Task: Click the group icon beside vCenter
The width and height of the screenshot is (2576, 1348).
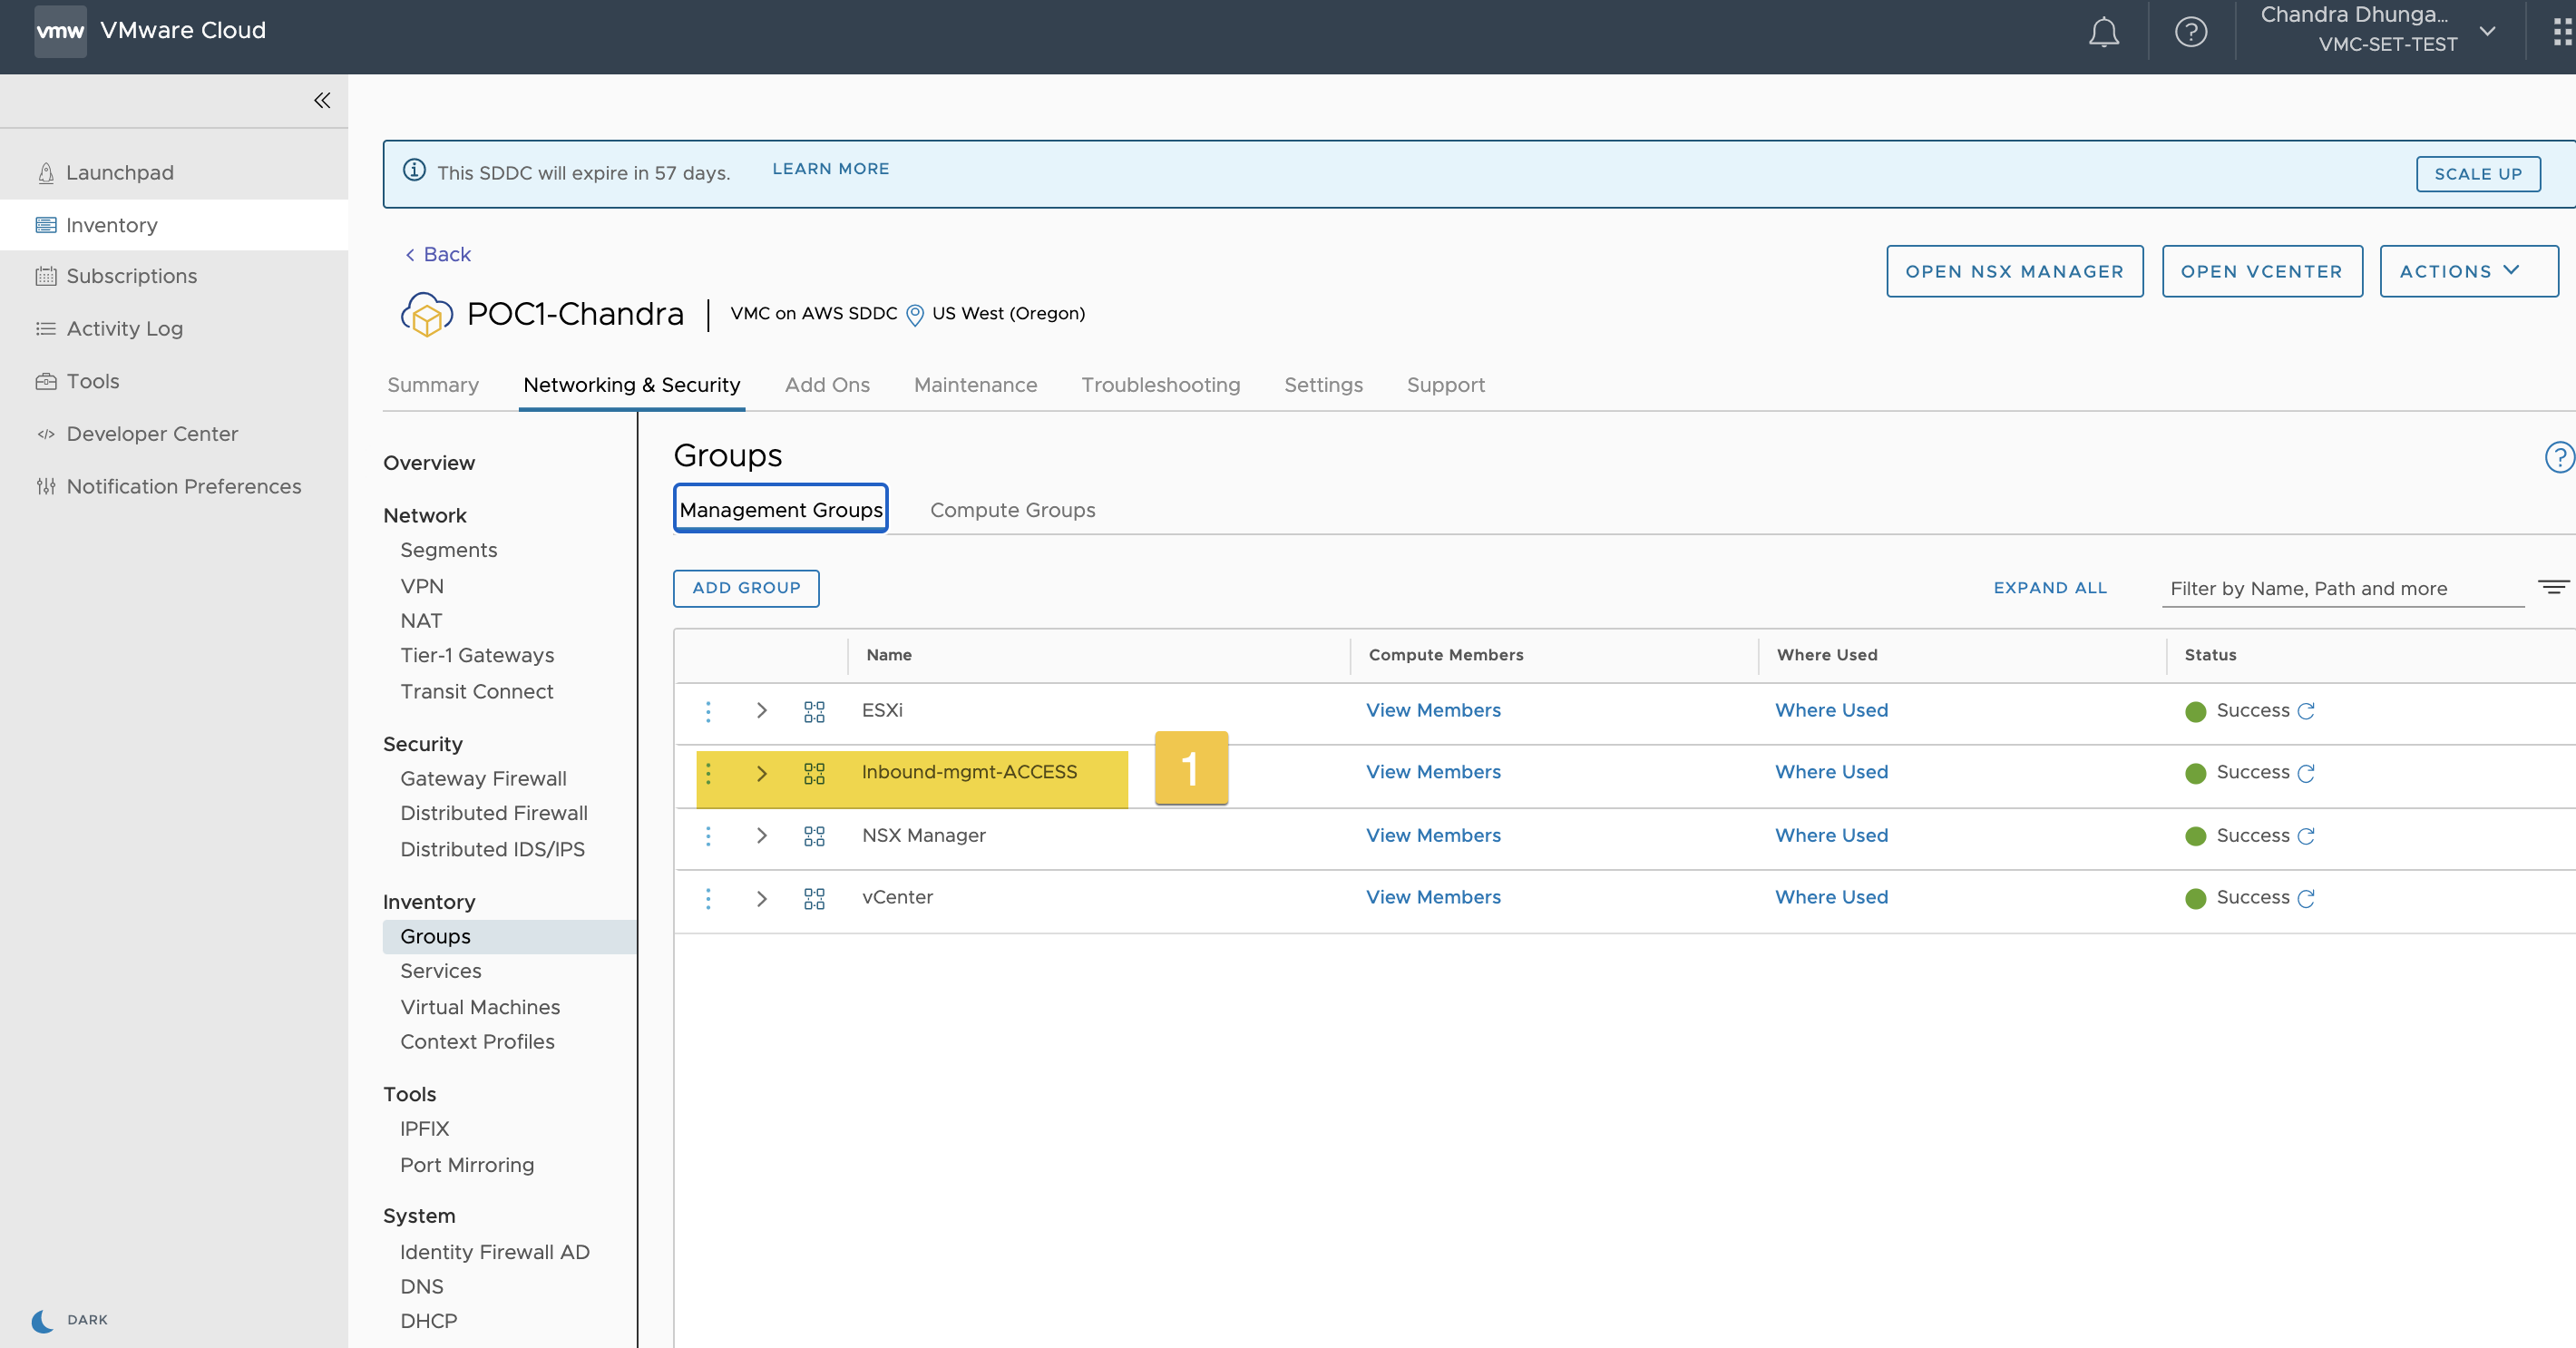Action: coord(814,898)
